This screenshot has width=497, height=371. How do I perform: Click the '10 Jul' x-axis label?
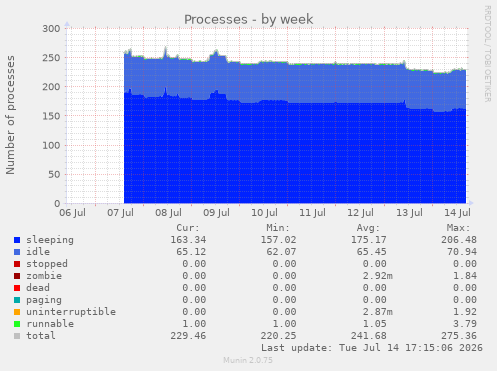pyautogui.click(x=264, y=213)
